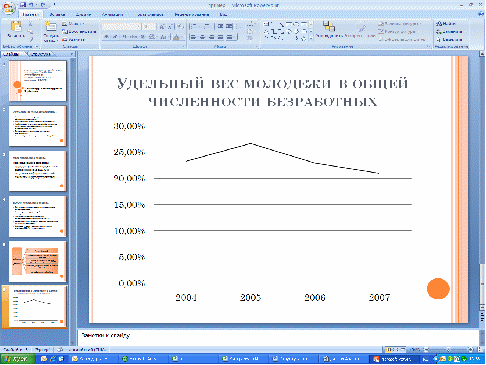
Task: Expand the shapes gallery more arrow
Action: click(x=311, y=39)
